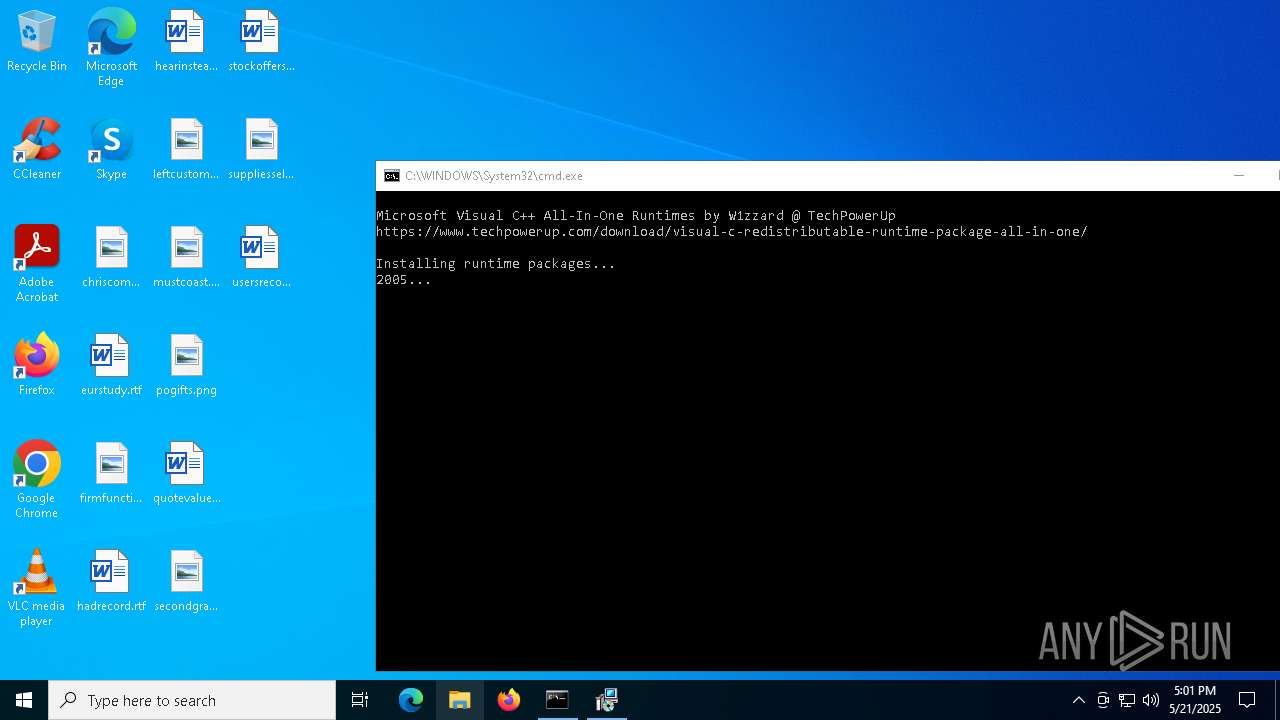
Task: Select the usersreco Word document icon
Action: pyautogui.click(x=261, y=258)
